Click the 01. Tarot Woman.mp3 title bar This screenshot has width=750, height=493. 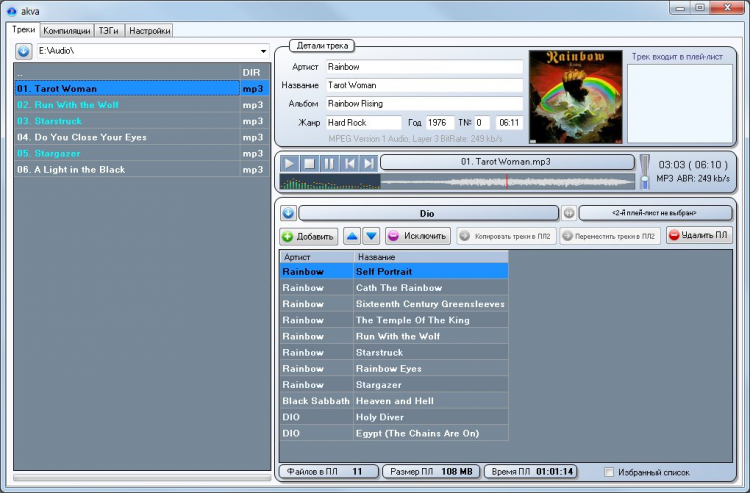tap(507, 162)
